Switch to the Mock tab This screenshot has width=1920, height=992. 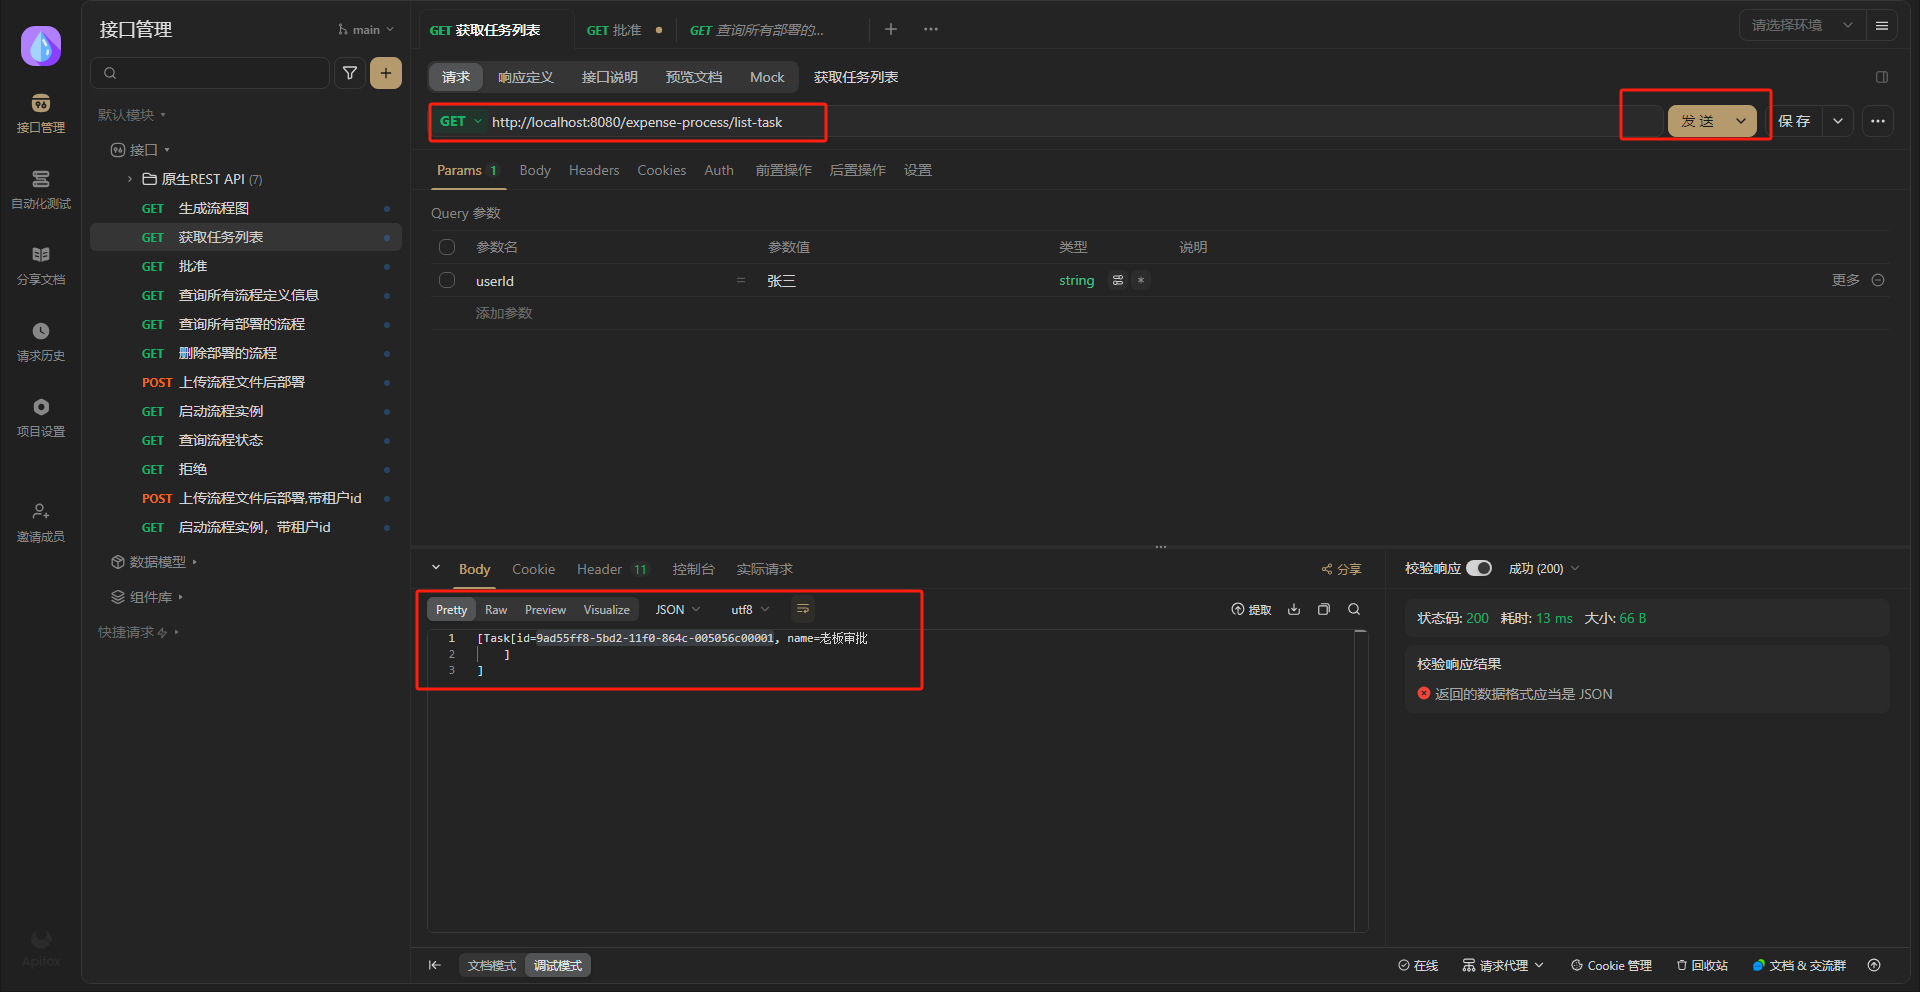click(x=766, y=77)
